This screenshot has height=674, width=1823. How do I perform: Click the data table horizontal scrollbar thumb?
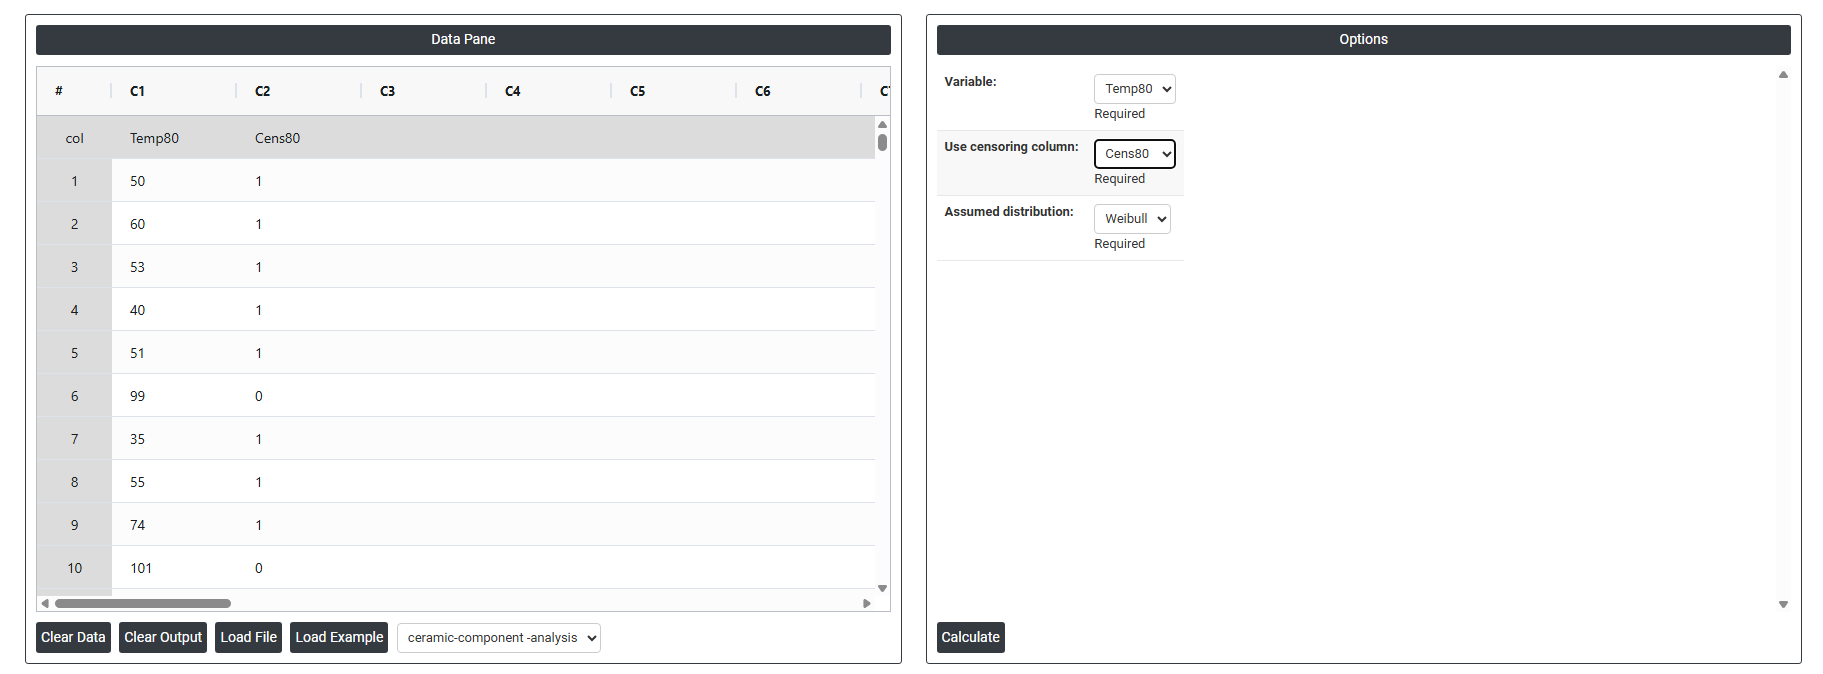(x=142, y=603)
